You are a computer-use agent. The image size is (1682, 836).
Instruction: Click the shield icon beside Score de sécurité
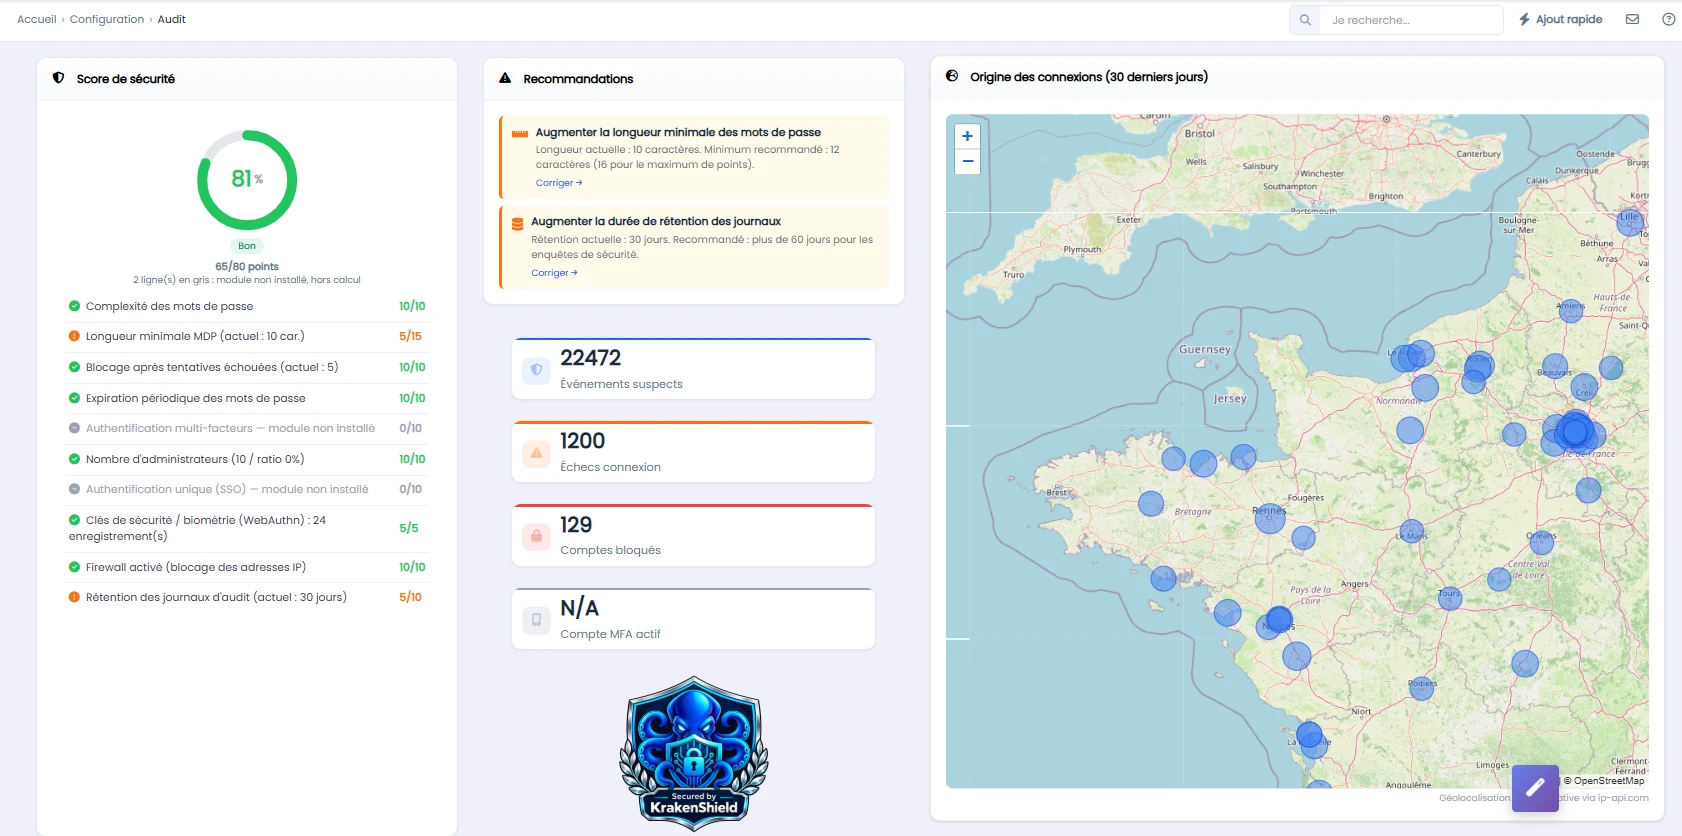(59, 78)
